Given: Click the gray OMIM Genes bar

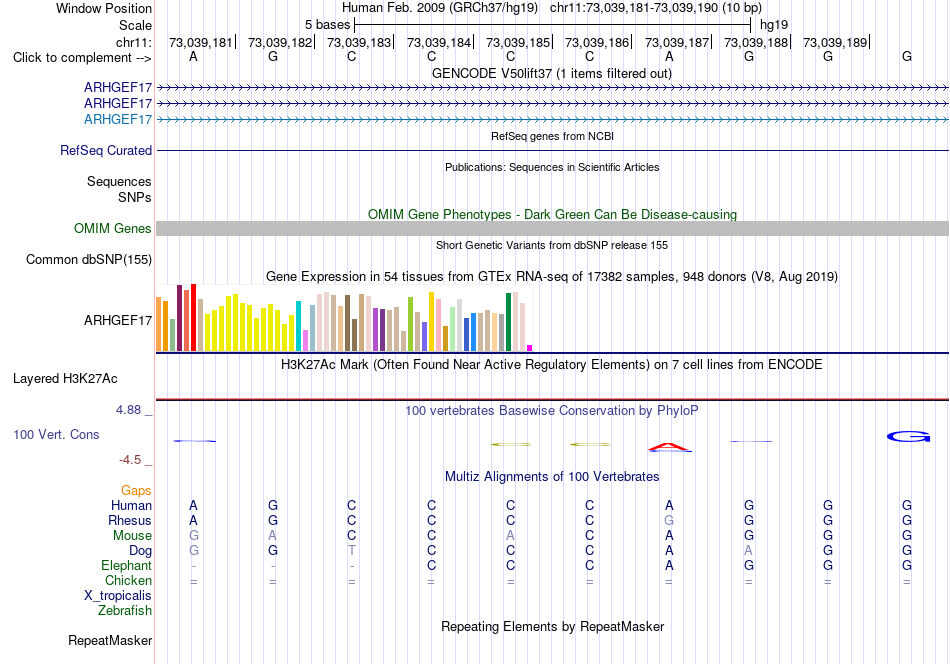Looking at the screenshot, I should click(x=552, y=228).
